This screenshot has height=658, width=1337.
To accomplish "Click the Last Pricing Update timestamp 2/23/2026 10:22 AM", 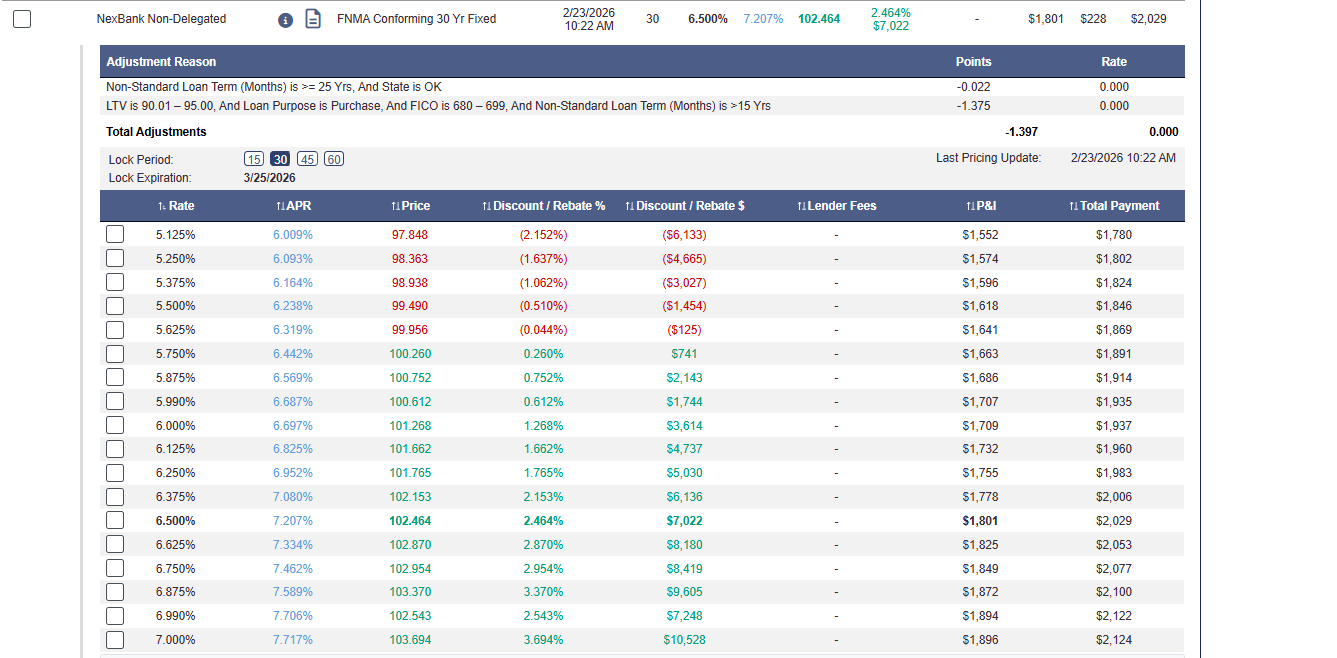I will click(x=1123, y=158).
